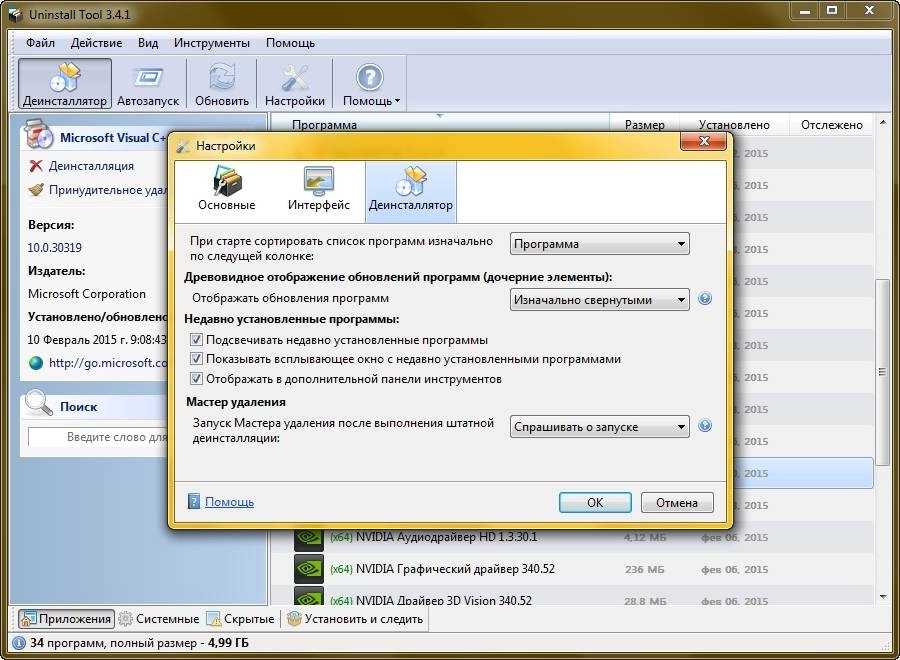Open the Действие menu
This screenshot has height=660, width=900.
(x=96, y=43)
